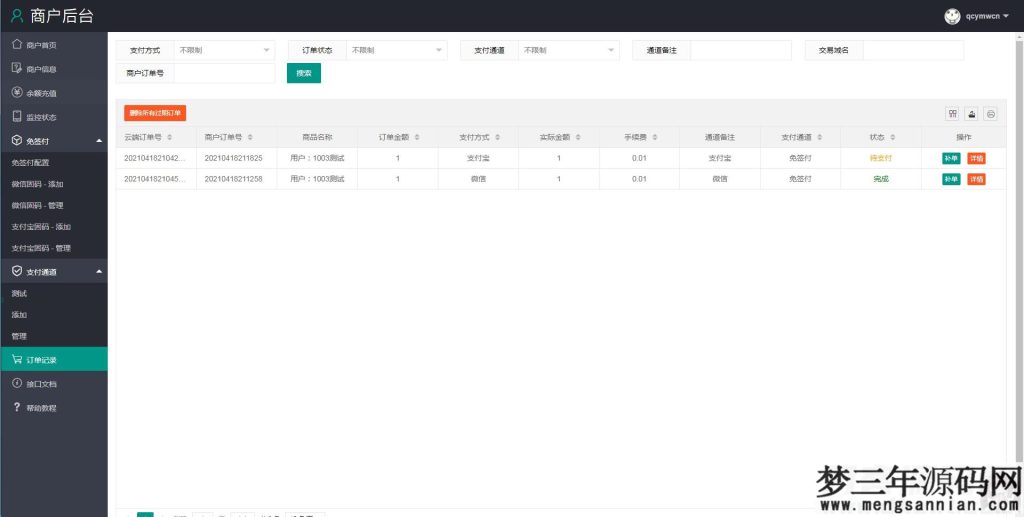
Task: Click the user avatar in the header
Action: click(x=952, y=16)
